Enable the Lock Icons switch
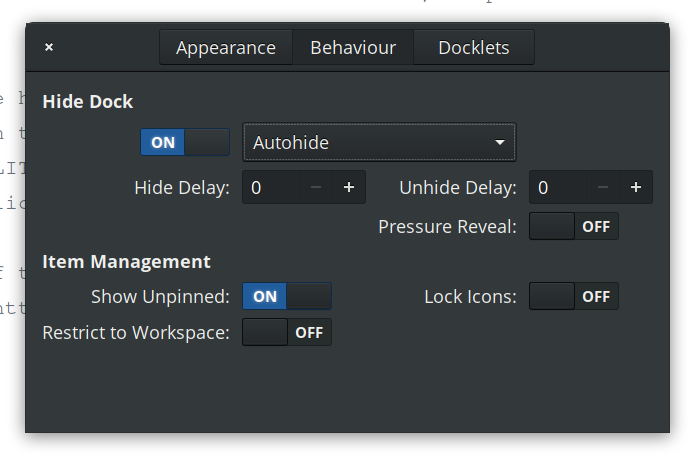Screen dimensions: 695x461 pos(574,296)
